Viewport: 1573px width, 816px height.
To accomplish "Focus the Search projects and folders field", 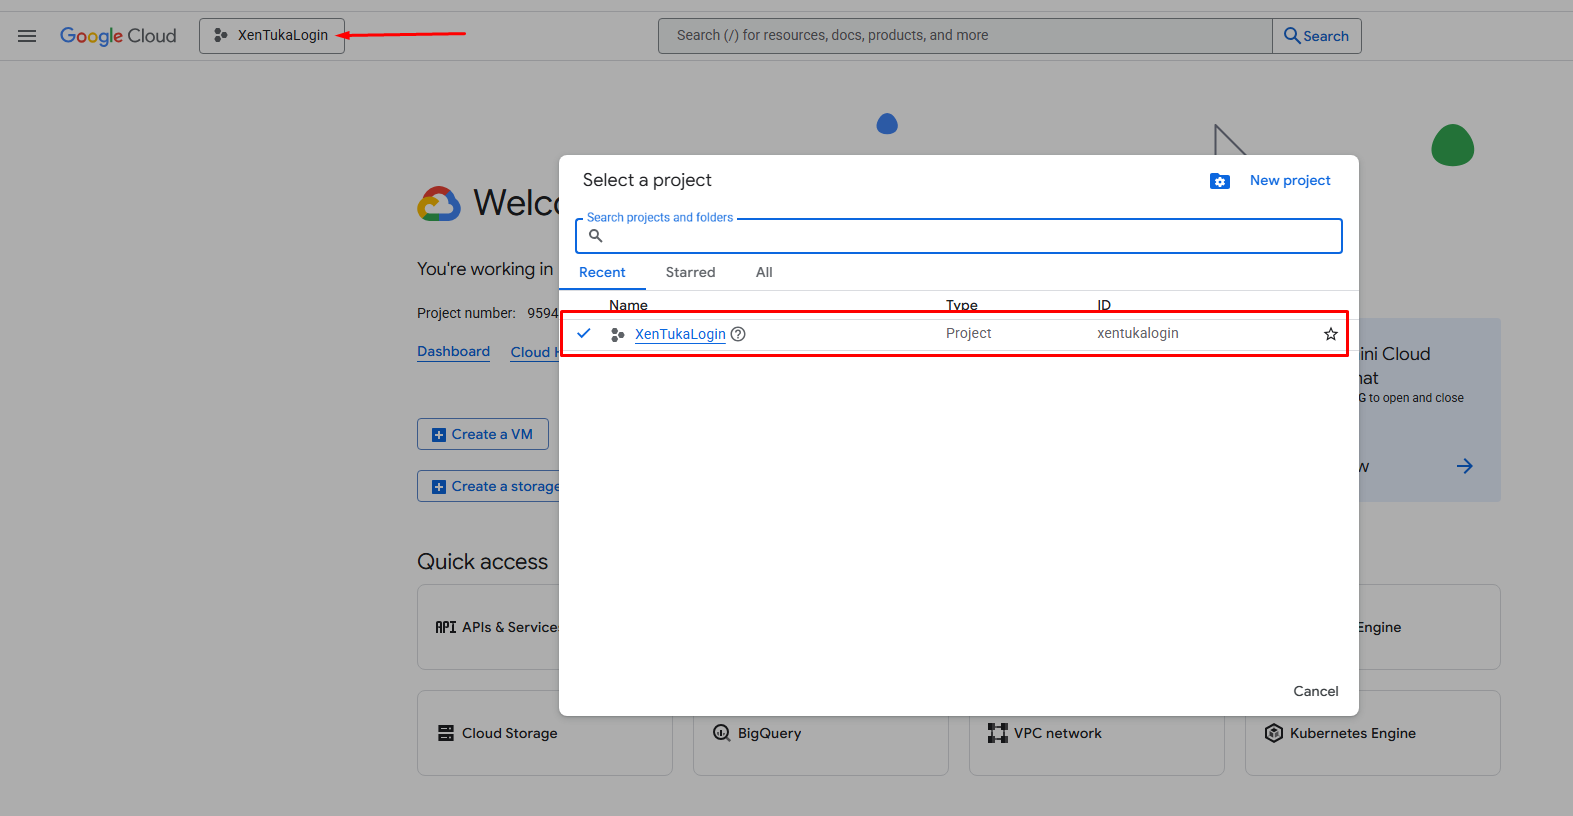I will 959,236.
